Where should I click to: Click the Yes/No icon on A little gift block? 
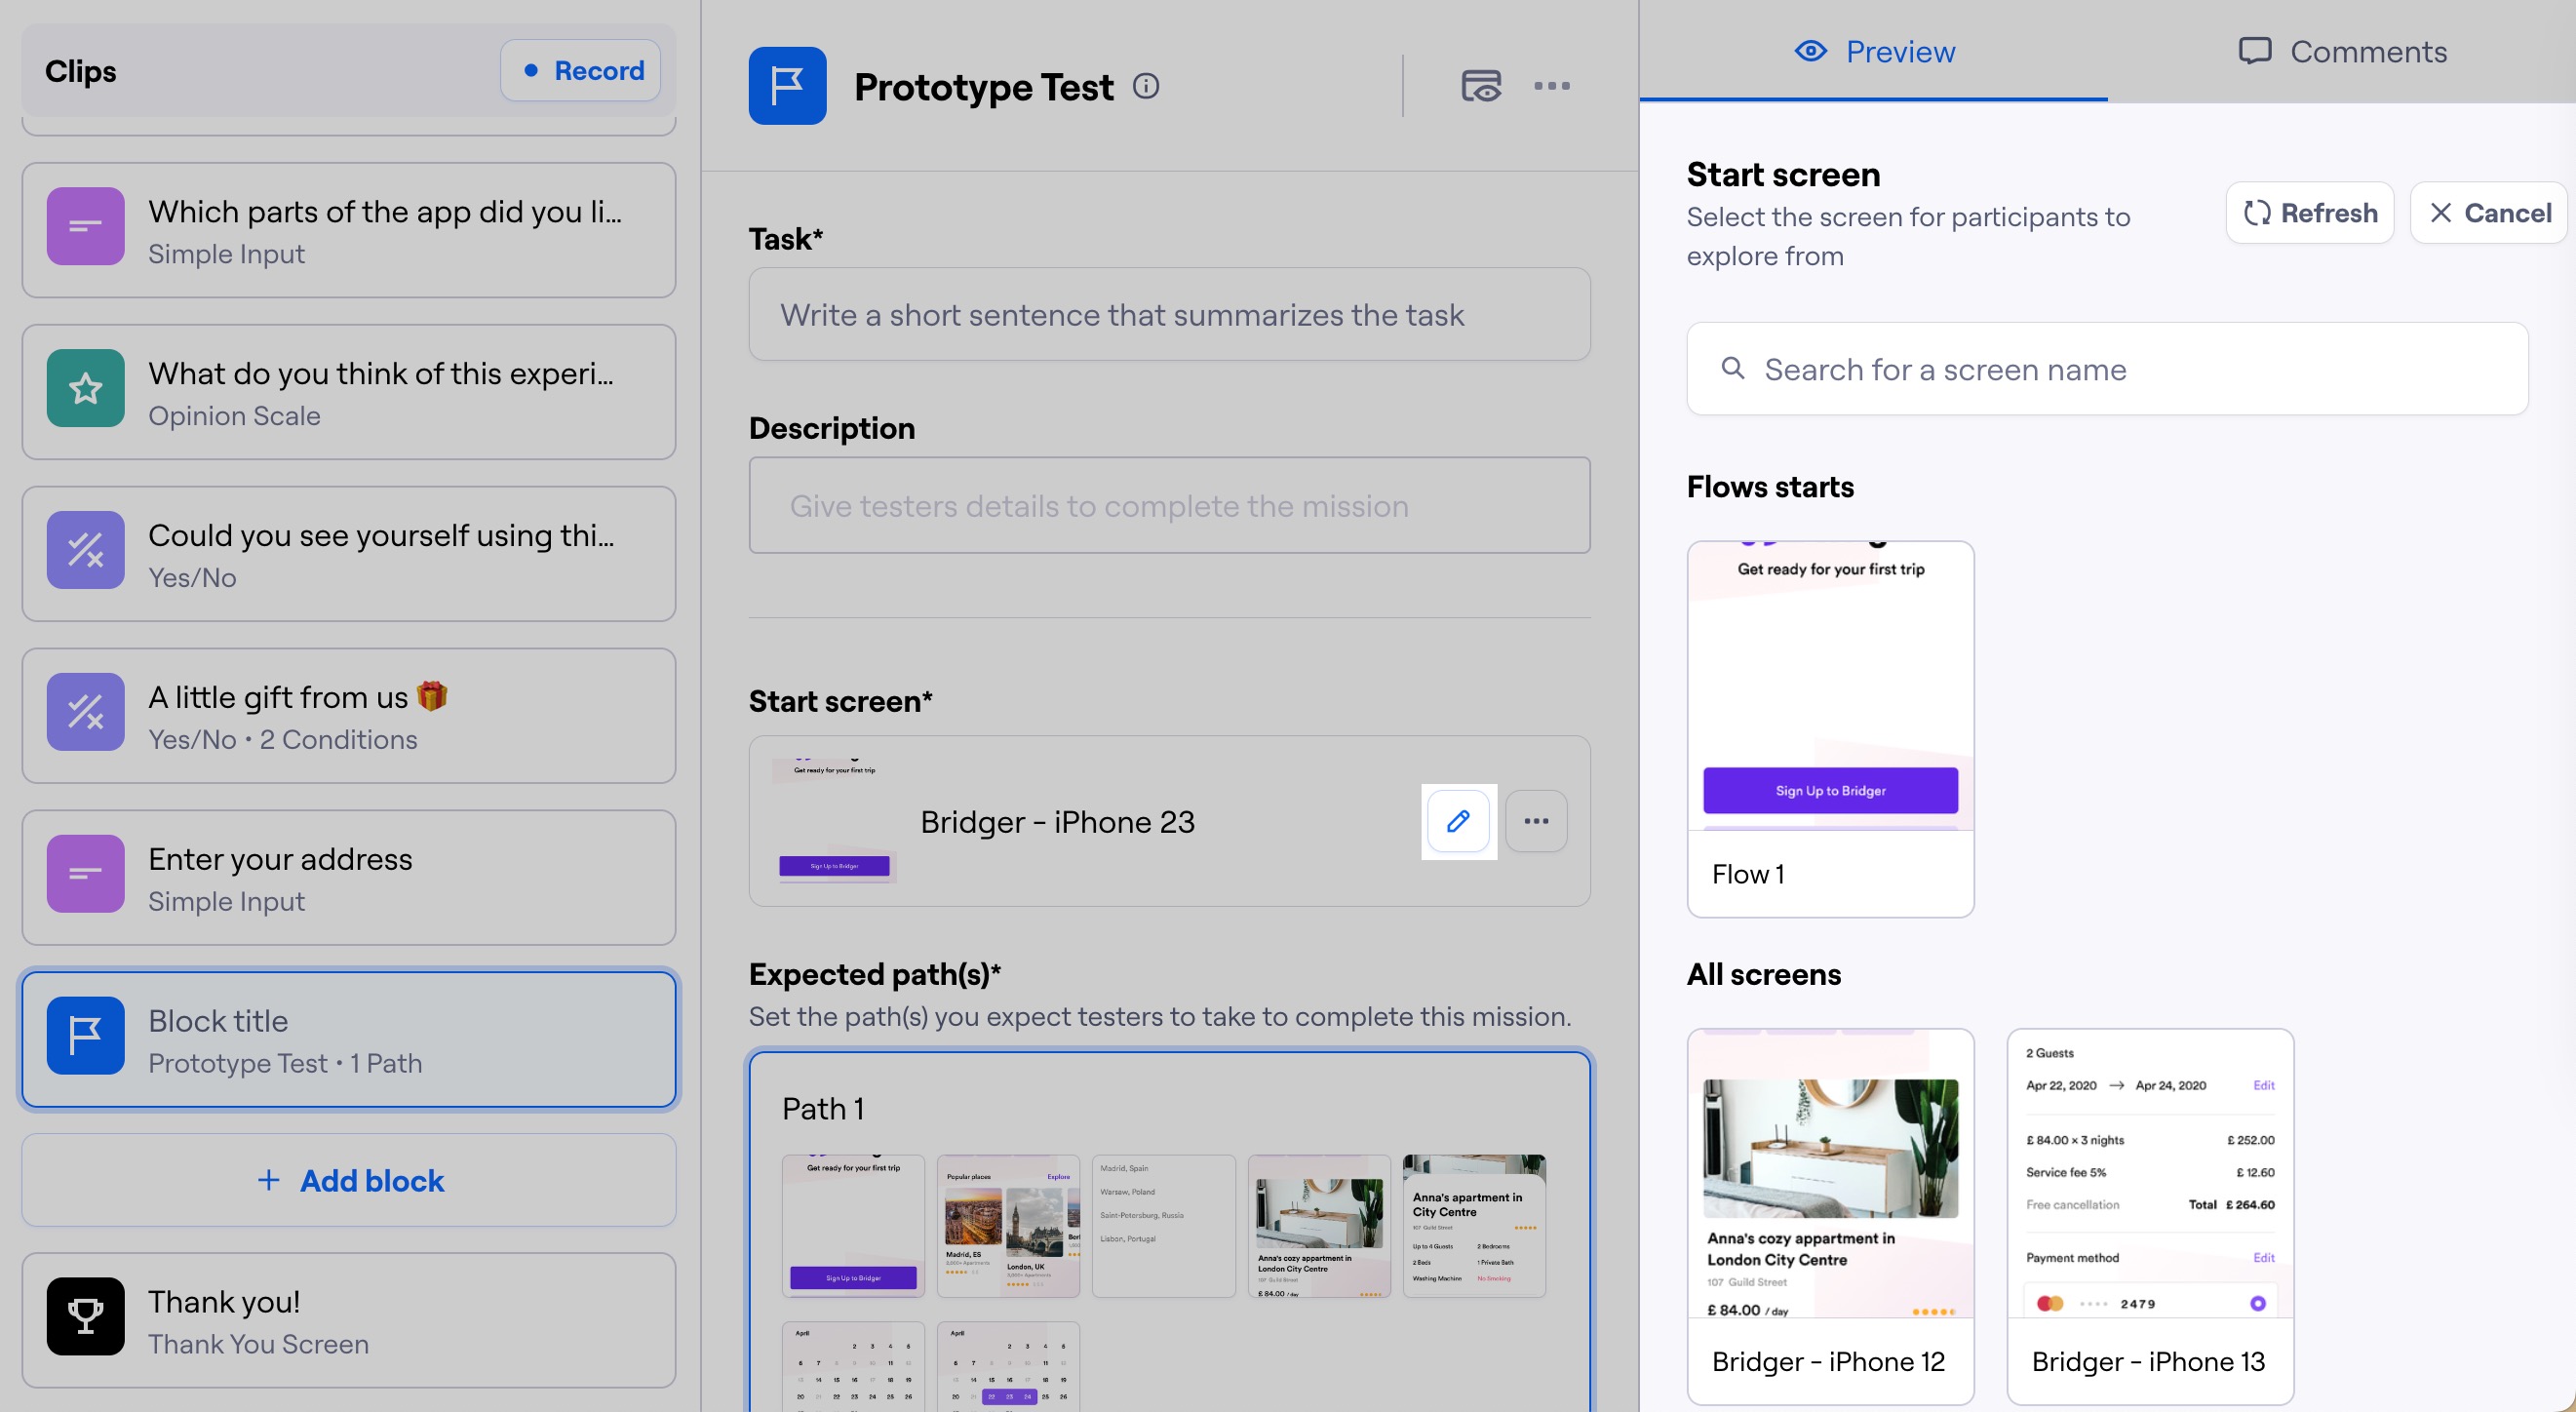coord(85,712)
